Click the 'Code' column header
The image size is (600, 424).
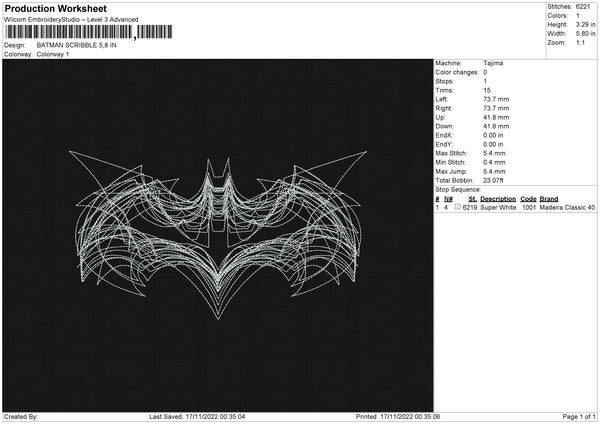coord(528,199)
